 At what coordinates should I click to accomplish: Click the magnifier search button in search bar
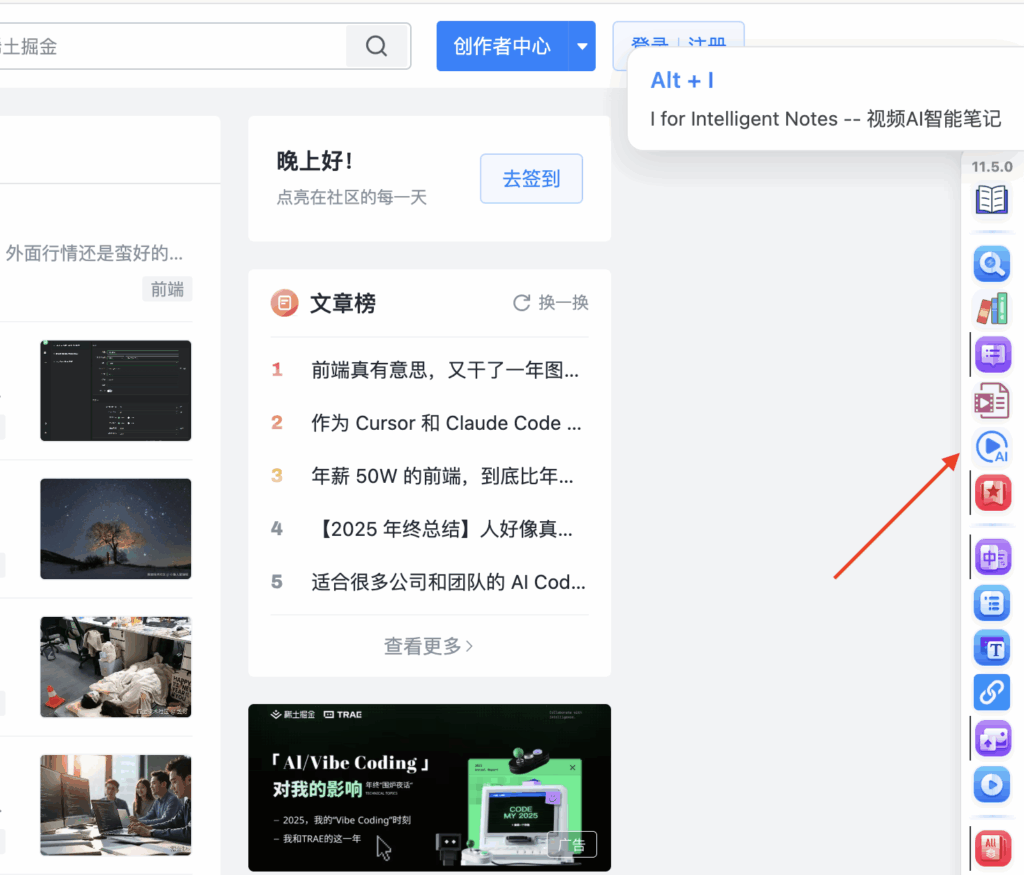point(377,46)
